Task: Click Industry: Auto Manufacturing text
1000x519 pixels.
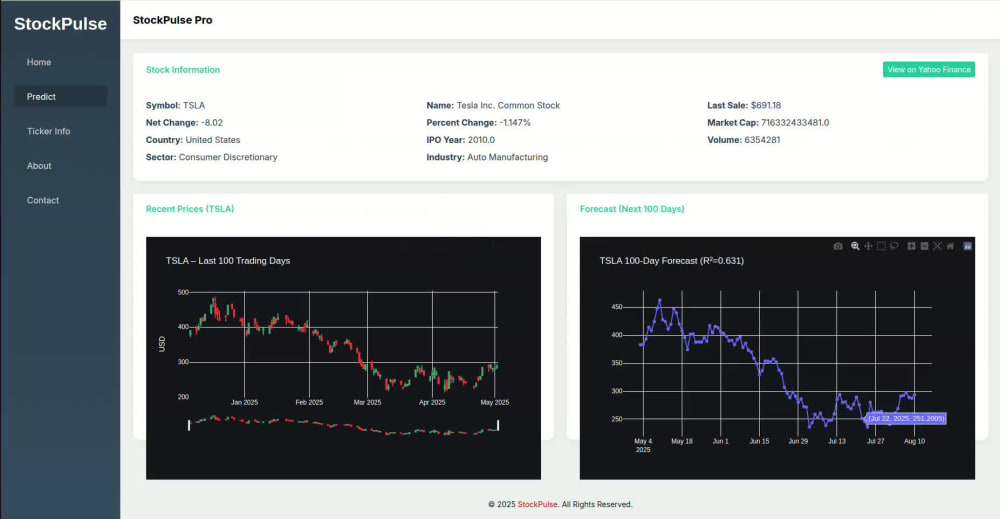Action: click(487, 157)
